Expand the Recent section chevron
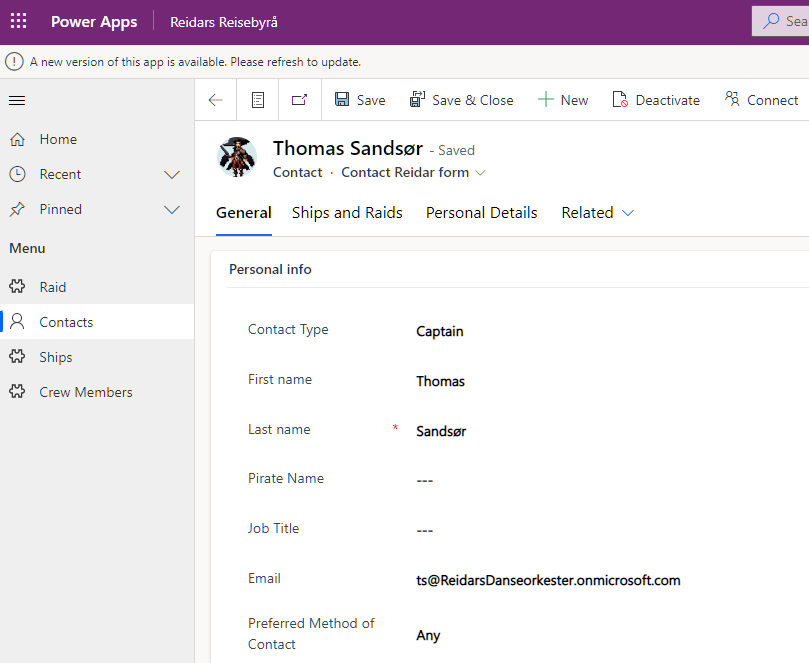 pos(172,174)
